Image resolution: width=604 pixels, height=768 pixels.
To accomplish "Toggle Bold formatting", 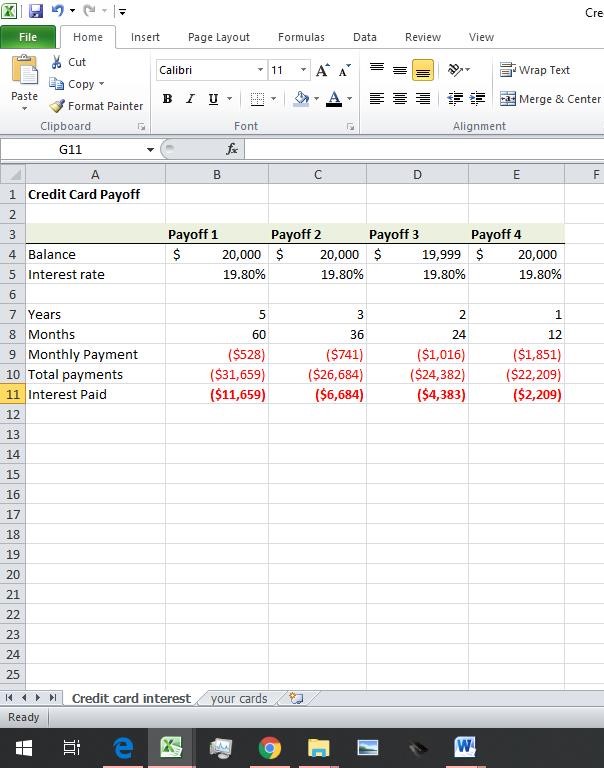I will coord(167,99).
